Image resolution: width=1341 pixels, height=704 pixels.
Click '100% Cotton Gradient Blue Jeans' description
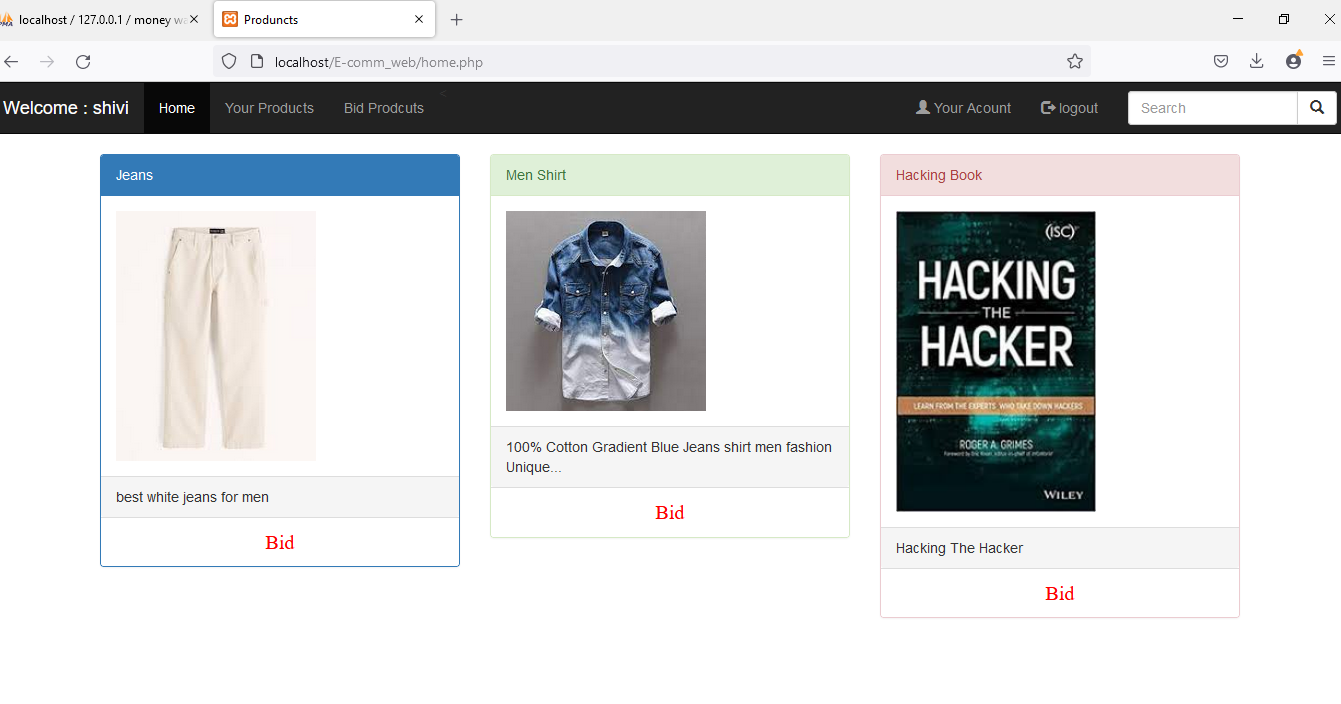point(669,457)
